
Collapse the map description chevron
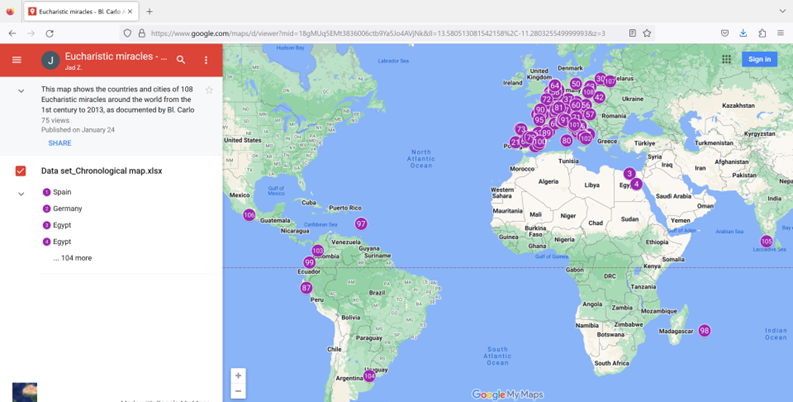21,92
